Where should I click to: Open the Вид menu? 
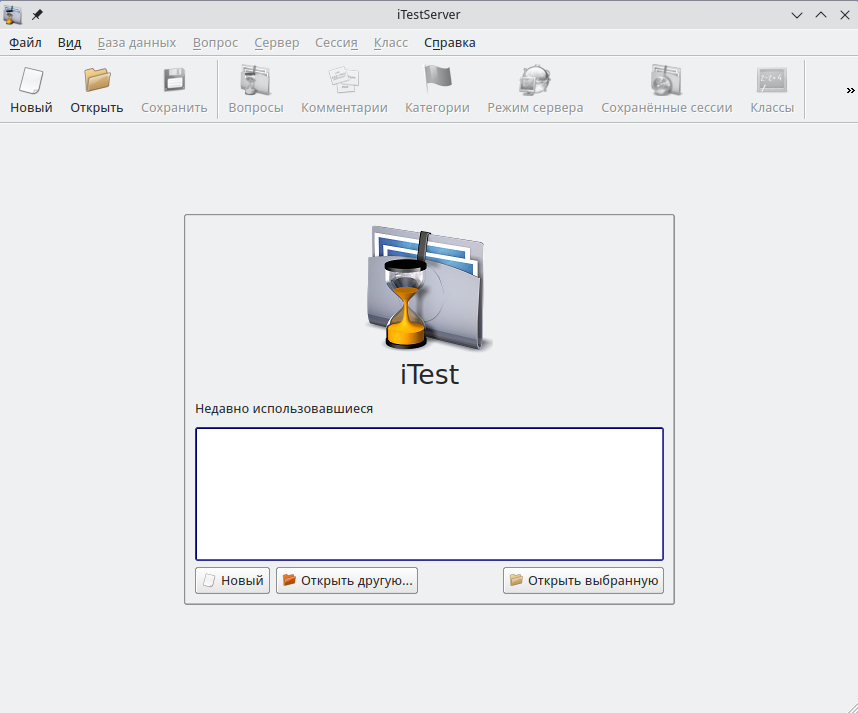click(70, 43)
